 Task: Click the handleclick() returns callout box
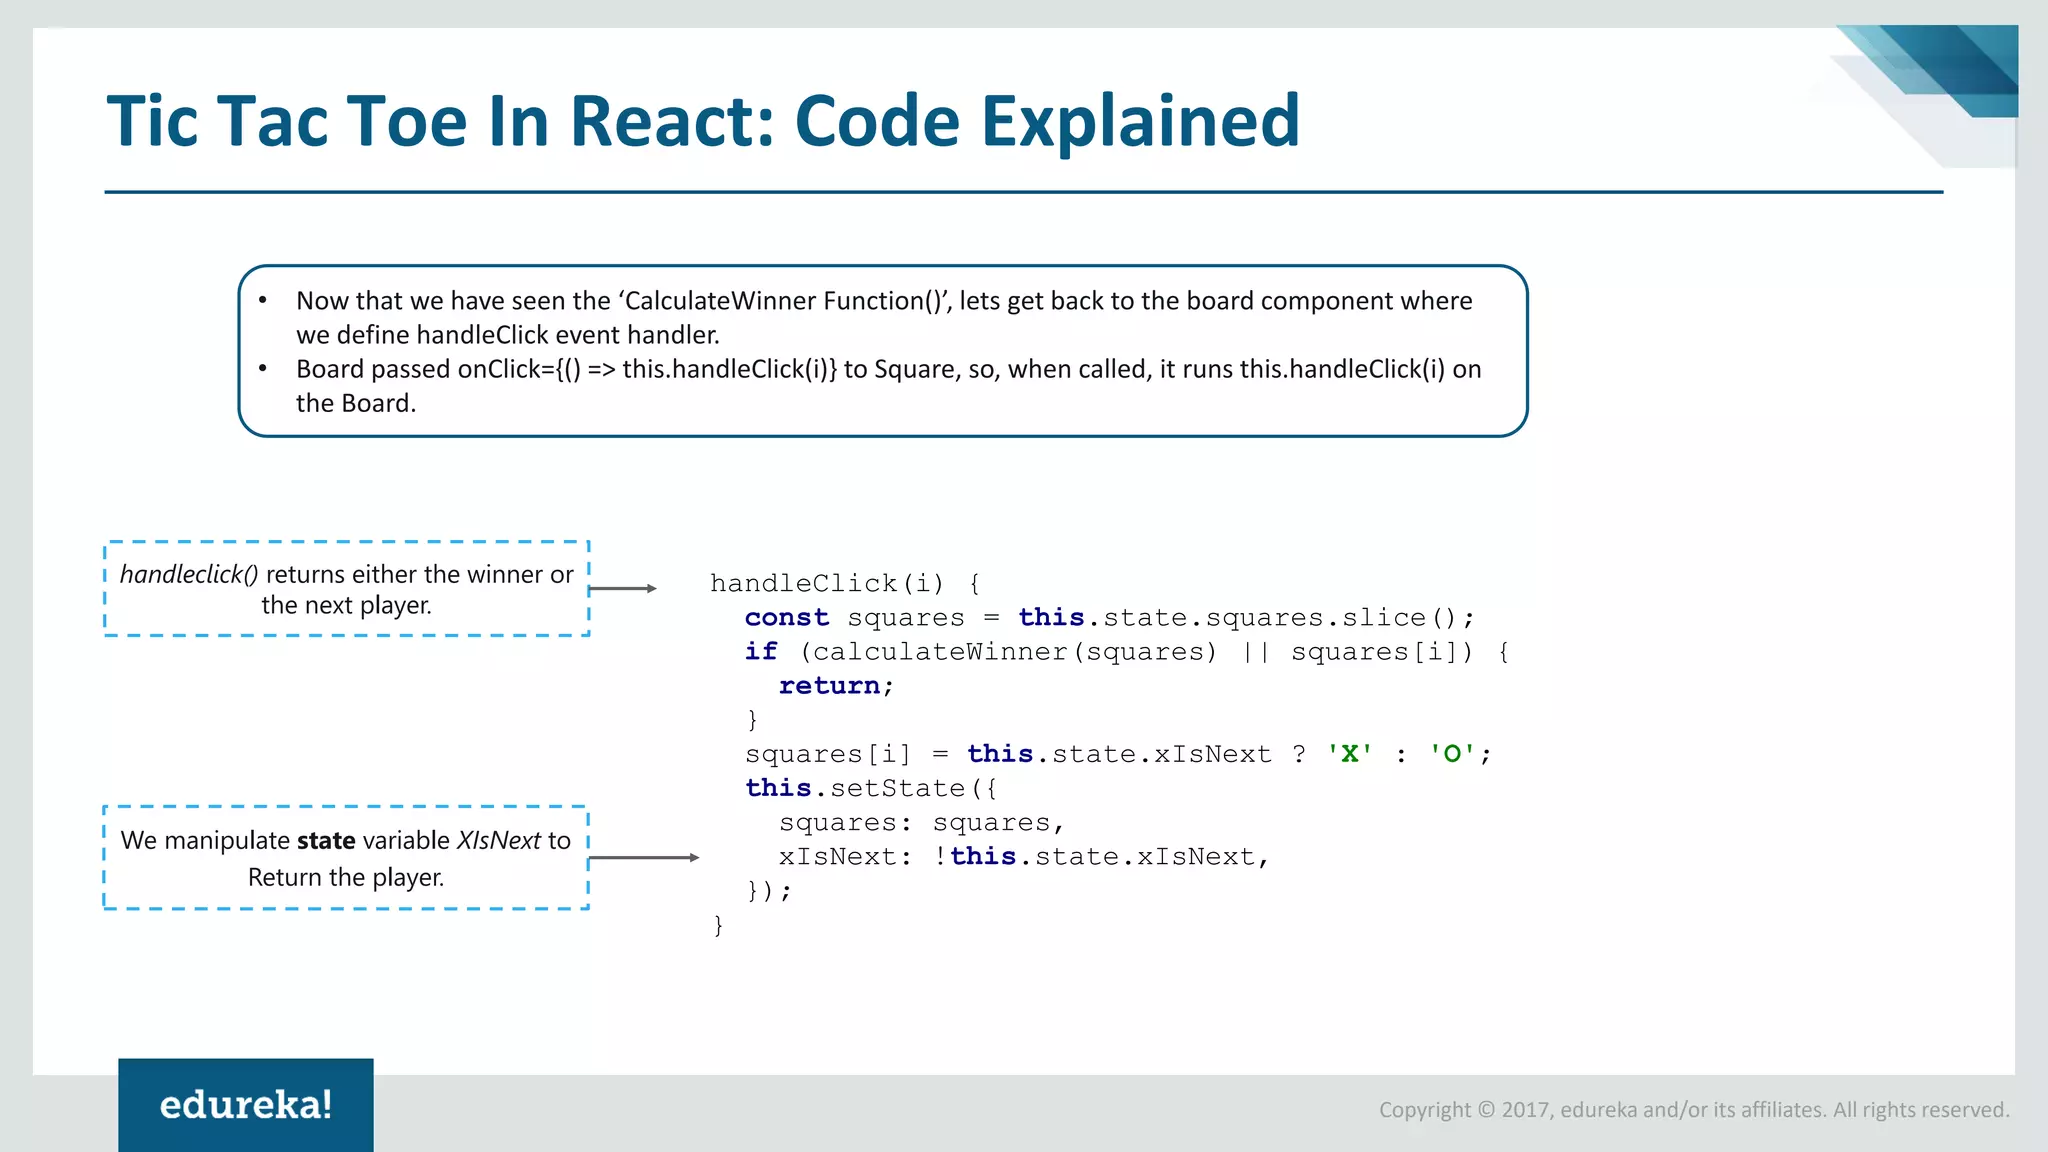[x=346, y=589]
